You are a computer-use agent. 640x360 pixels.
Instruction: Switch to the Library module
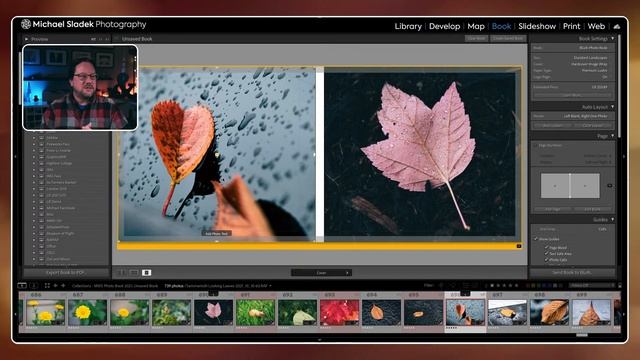(x=408, y=26)
